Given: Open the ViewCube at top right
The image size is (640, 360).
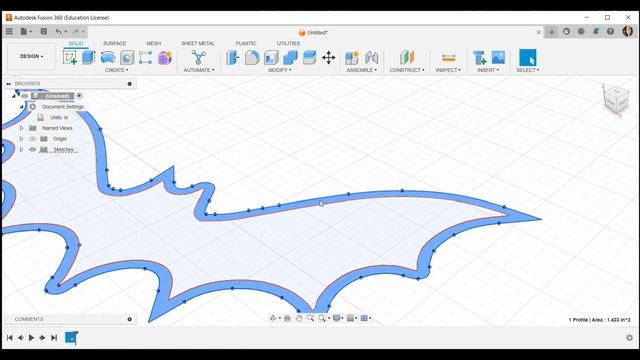Looking at the screenshot, I should (x=616, y=99).
